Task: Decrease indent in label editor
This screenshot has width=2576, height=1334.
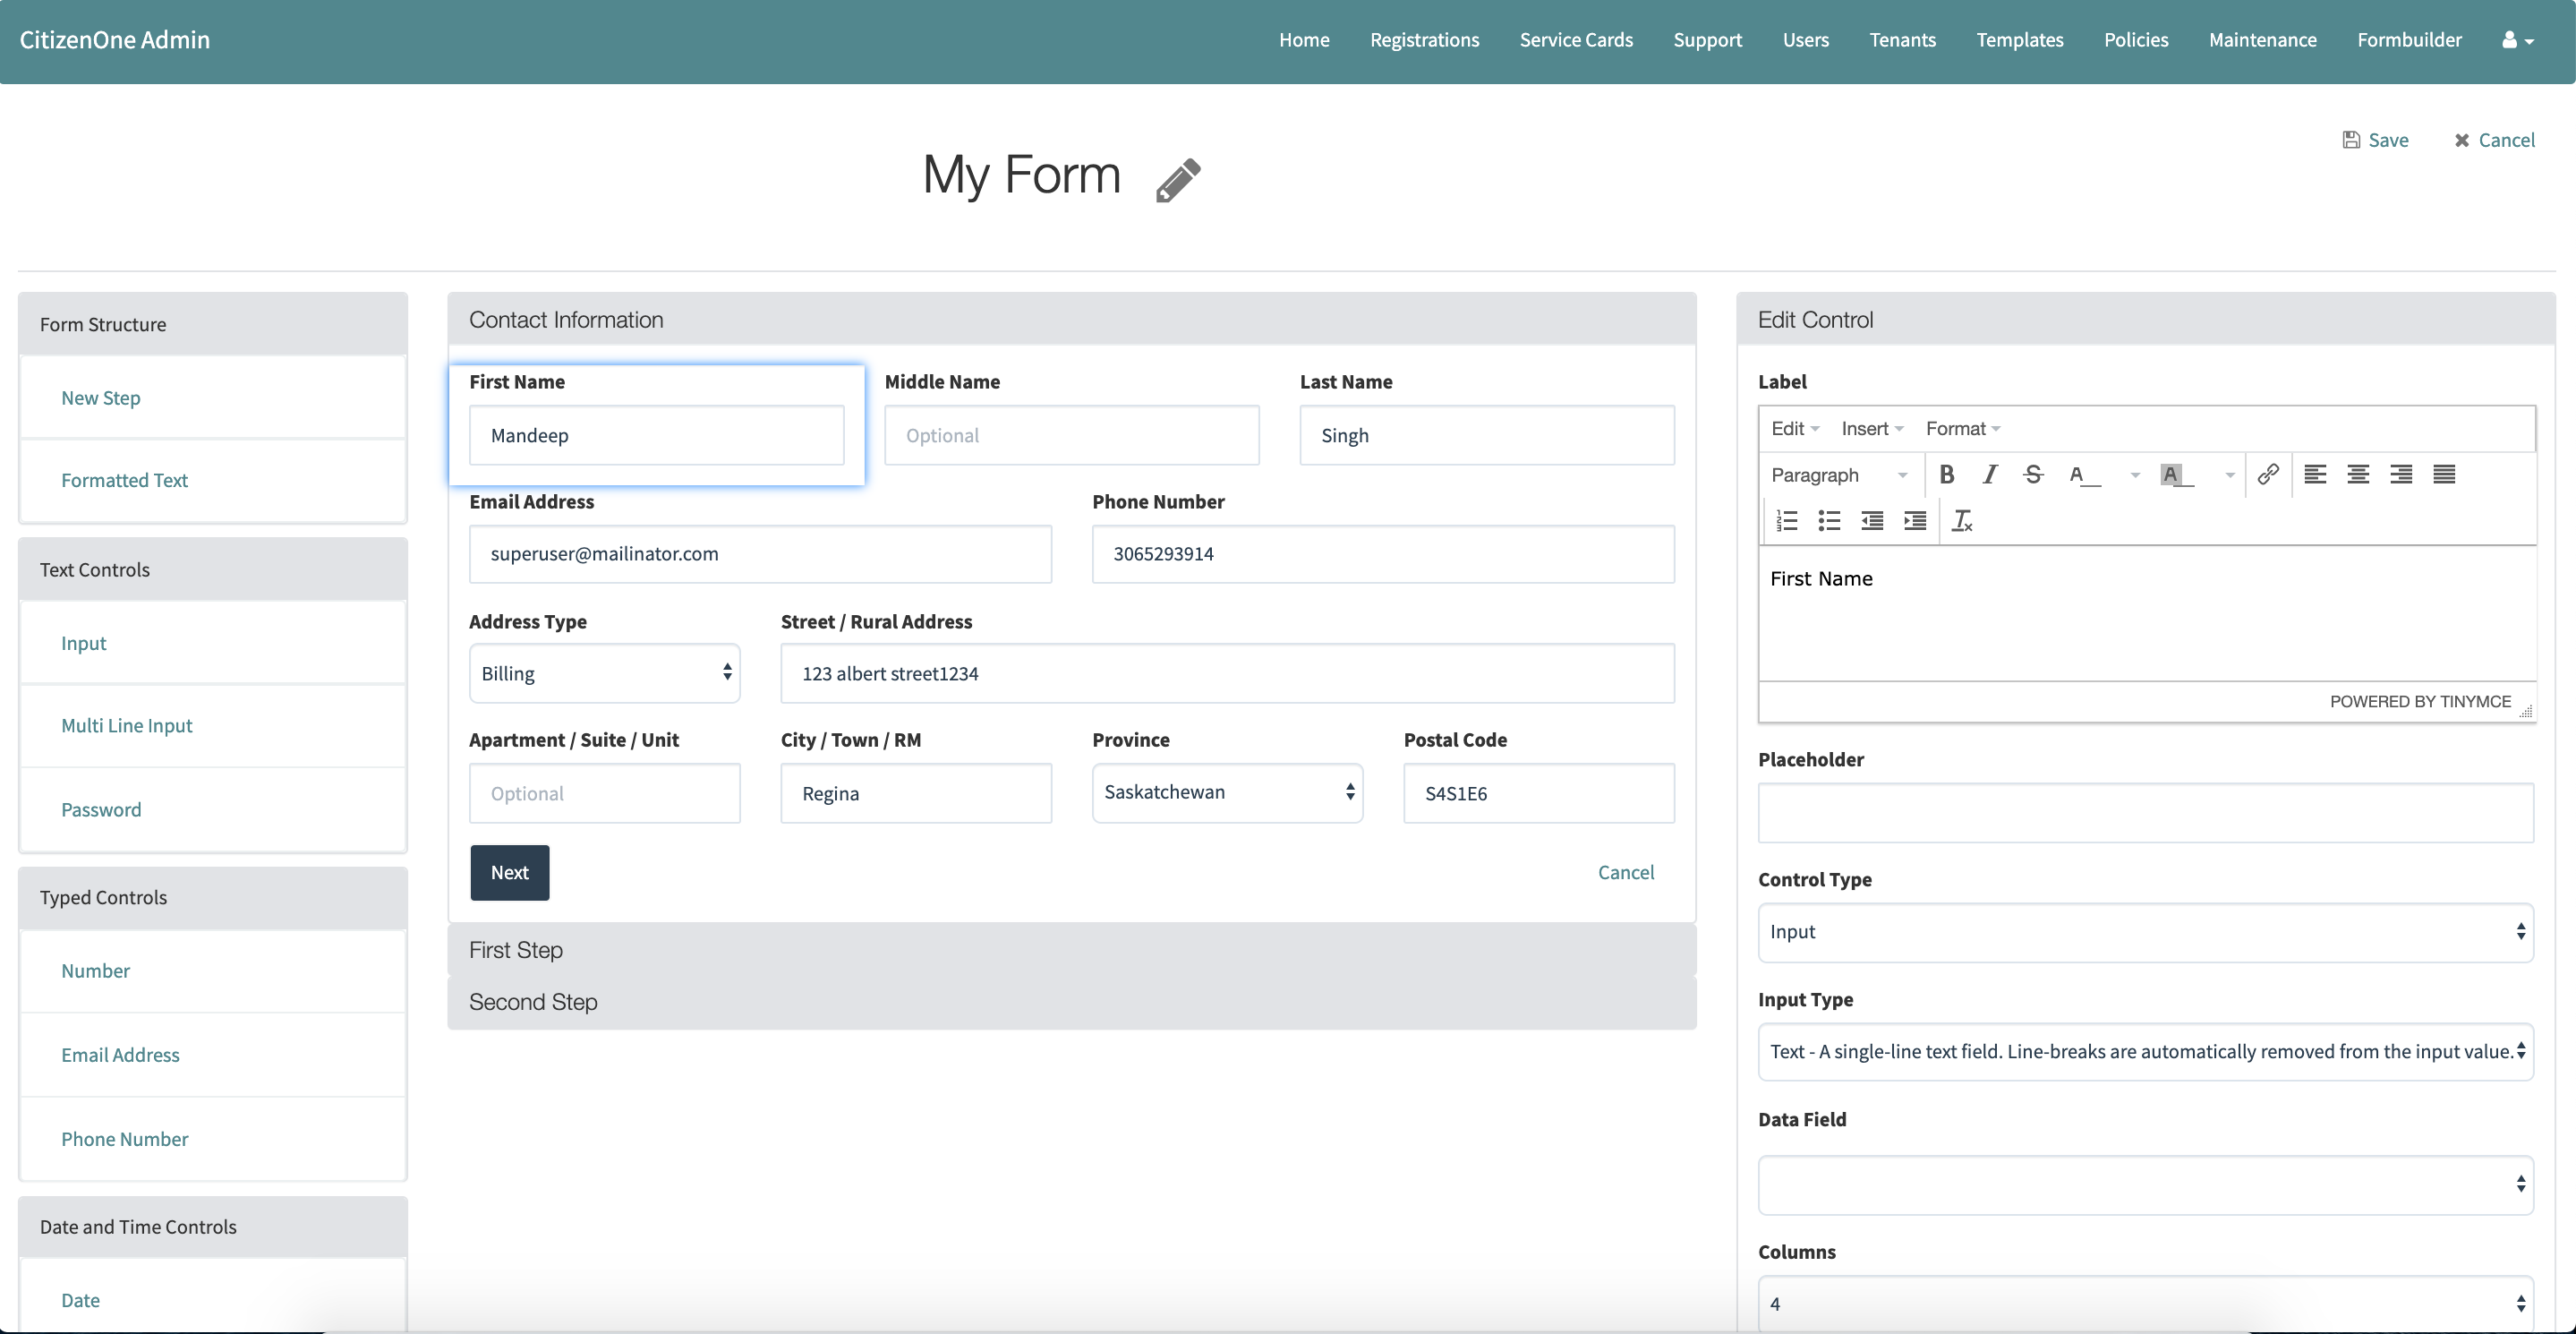Action: (x=1872, y=521)
